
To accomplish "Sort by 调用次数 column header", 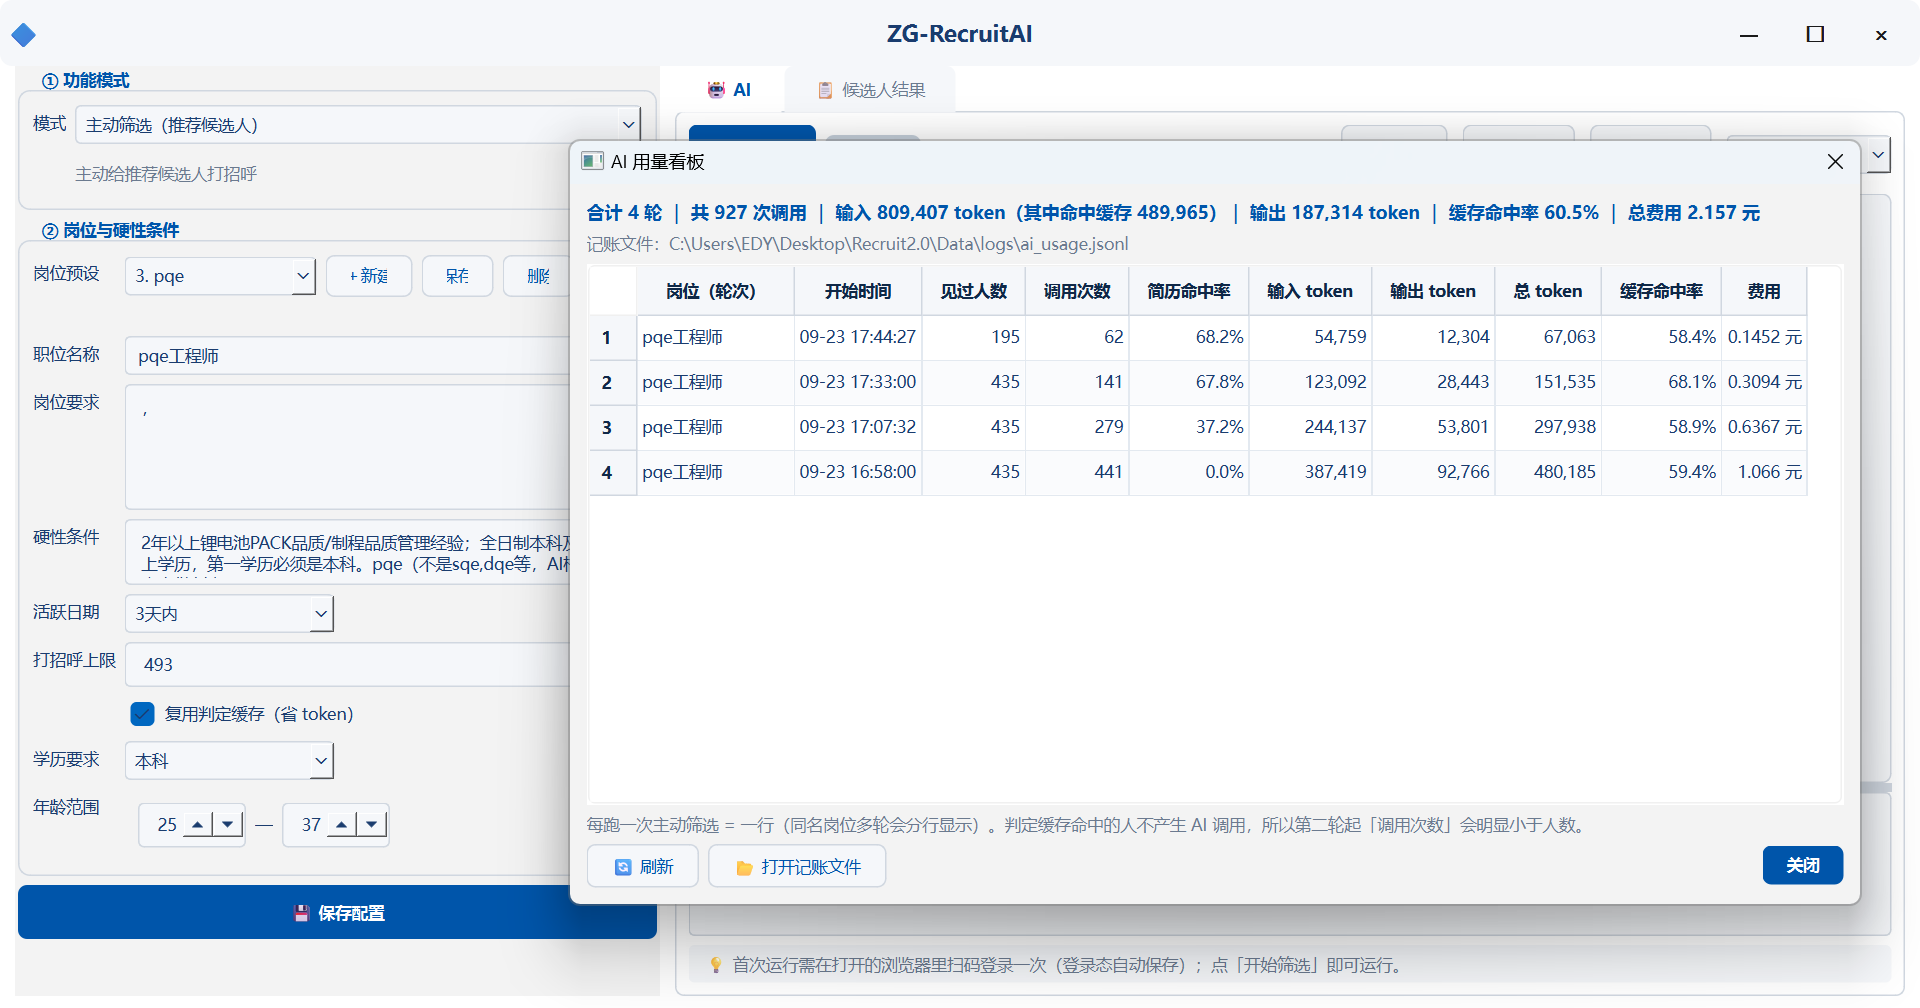I will 1077,291.
